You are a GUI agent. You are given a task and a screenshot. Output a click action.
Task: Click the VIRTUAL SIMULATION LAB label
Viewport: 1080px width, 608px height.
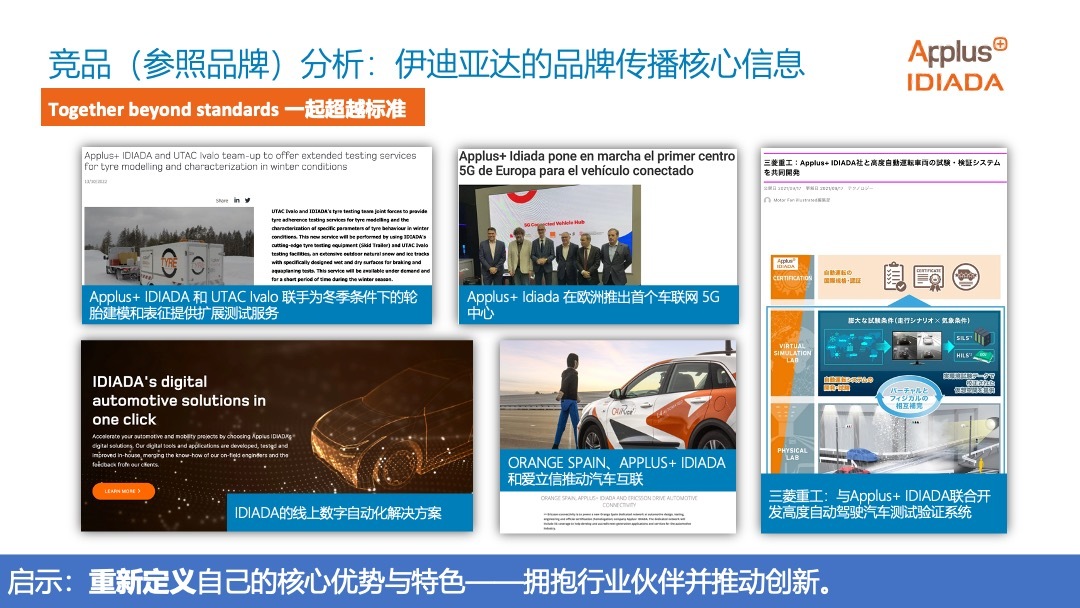point(792,353)
